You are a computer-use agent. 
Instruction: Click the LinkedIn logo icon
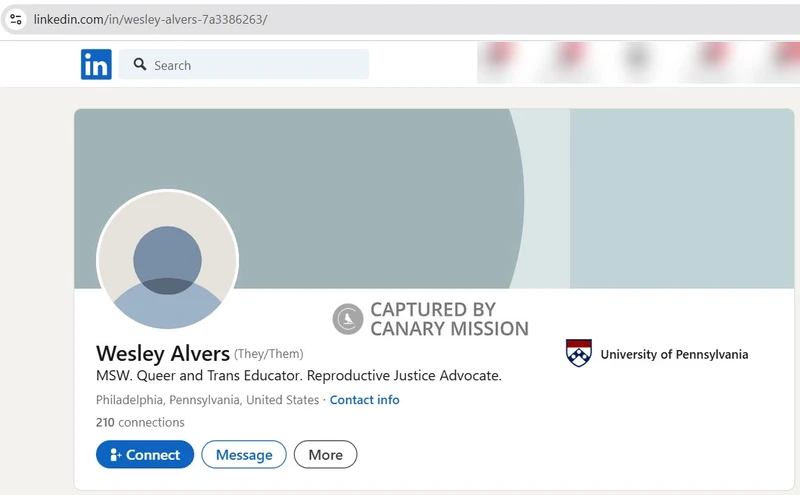click(96, 64)
